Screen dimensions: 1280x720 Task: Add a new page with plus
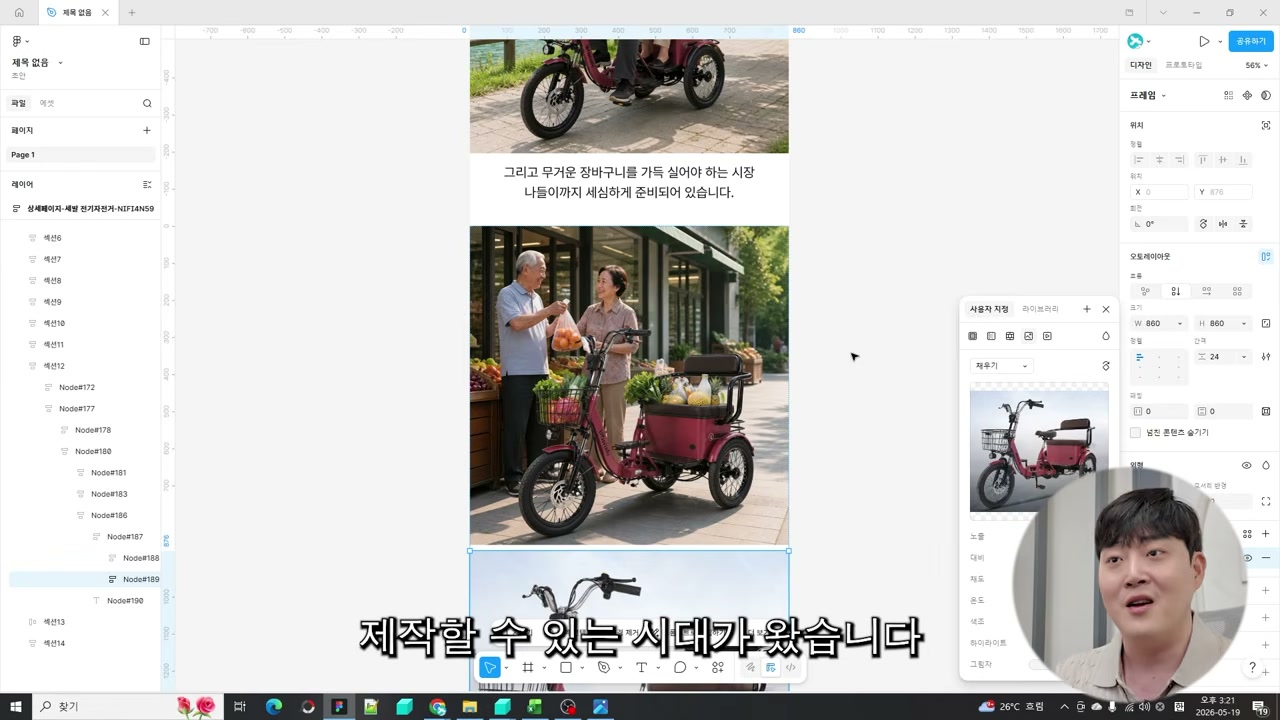(x=147, y=130)
